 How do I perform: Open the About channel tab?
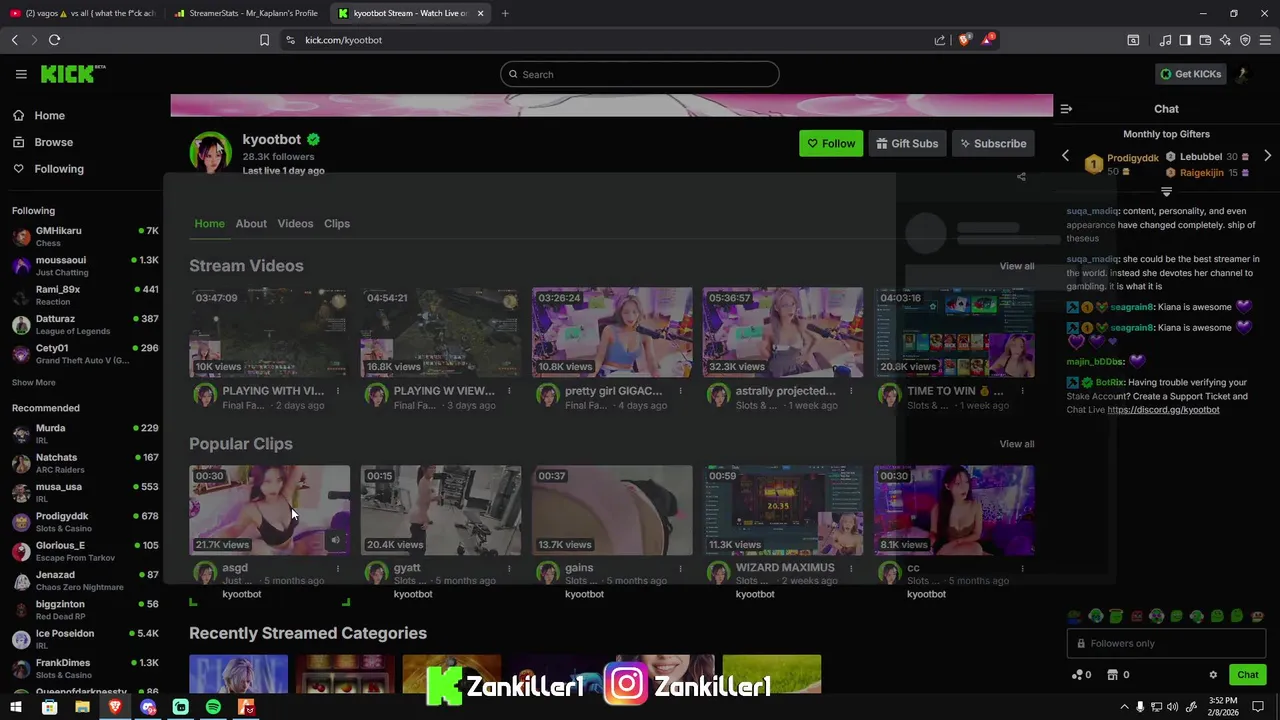(251, 223)
